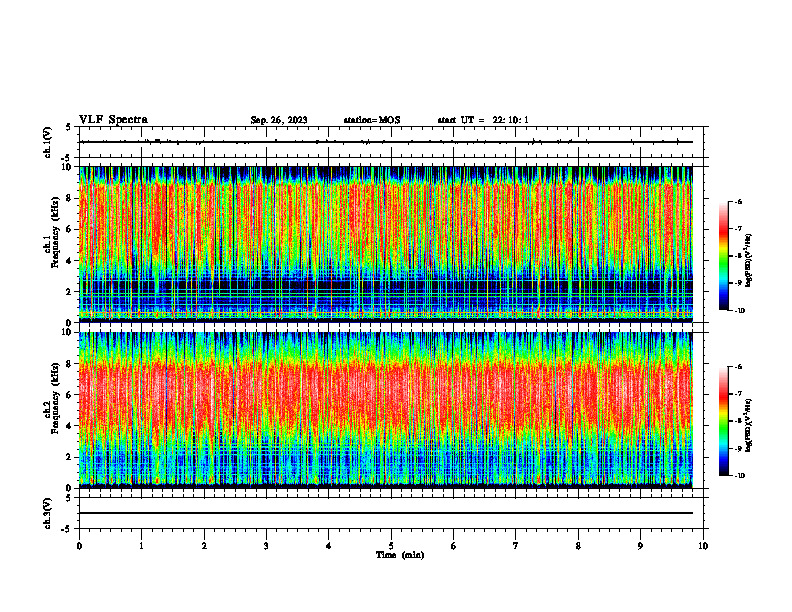Screen dimensions: 792x612
Task: Click the ch.3(V) flat waveform panel
Action: [x=391, y=513]
